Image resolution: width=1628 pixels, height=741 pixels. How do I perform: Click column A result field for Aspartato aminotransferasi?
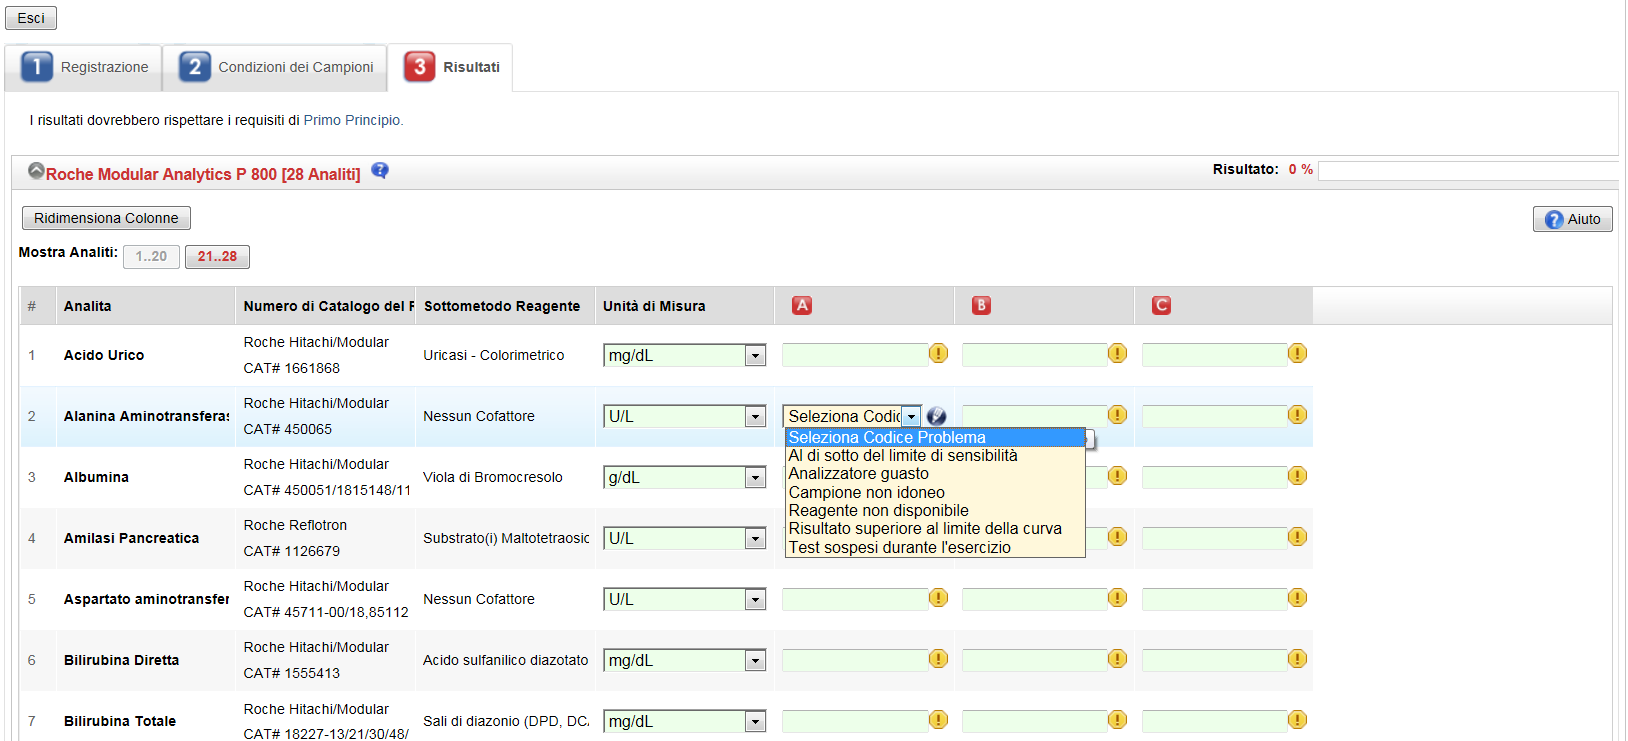tap(854, 599)
